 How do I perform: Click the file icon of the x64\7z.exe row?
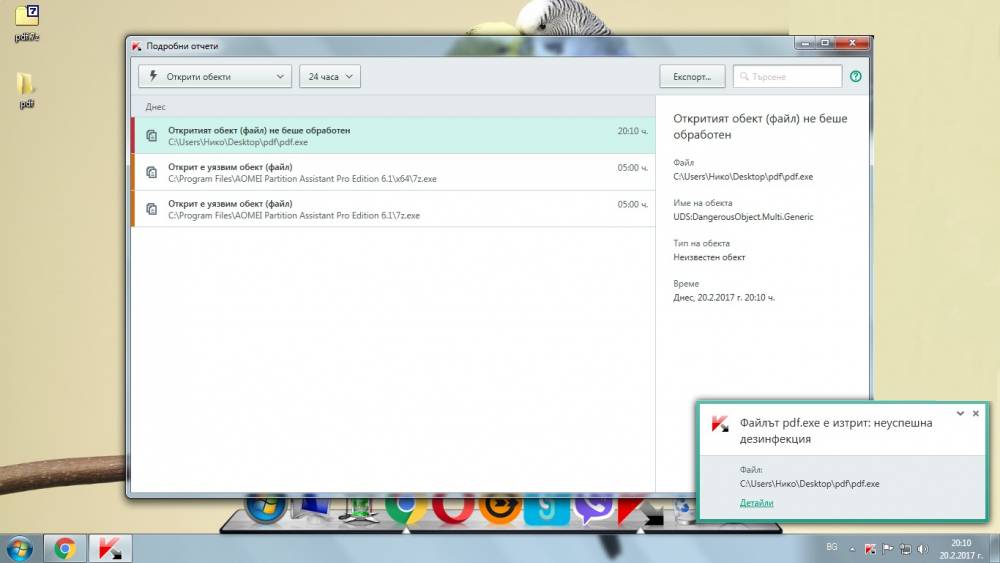point(152,172)
